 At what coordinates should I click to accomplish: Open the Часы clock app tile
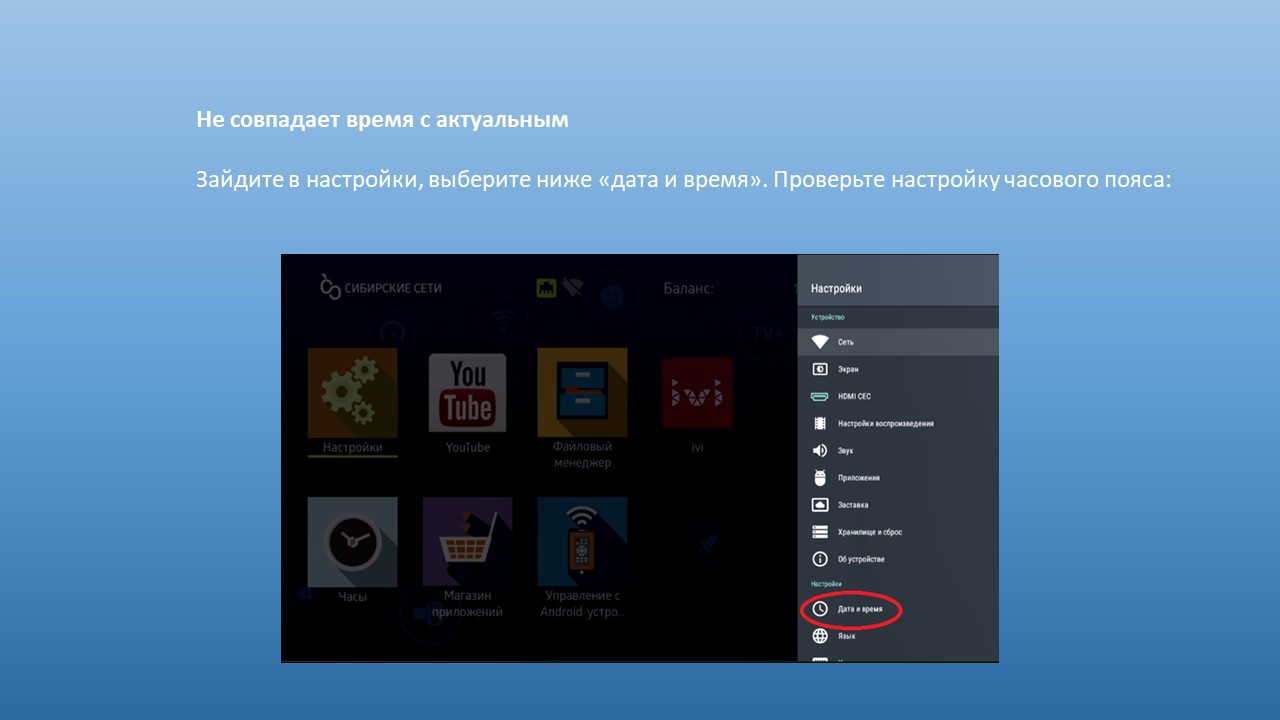(352, 542)
